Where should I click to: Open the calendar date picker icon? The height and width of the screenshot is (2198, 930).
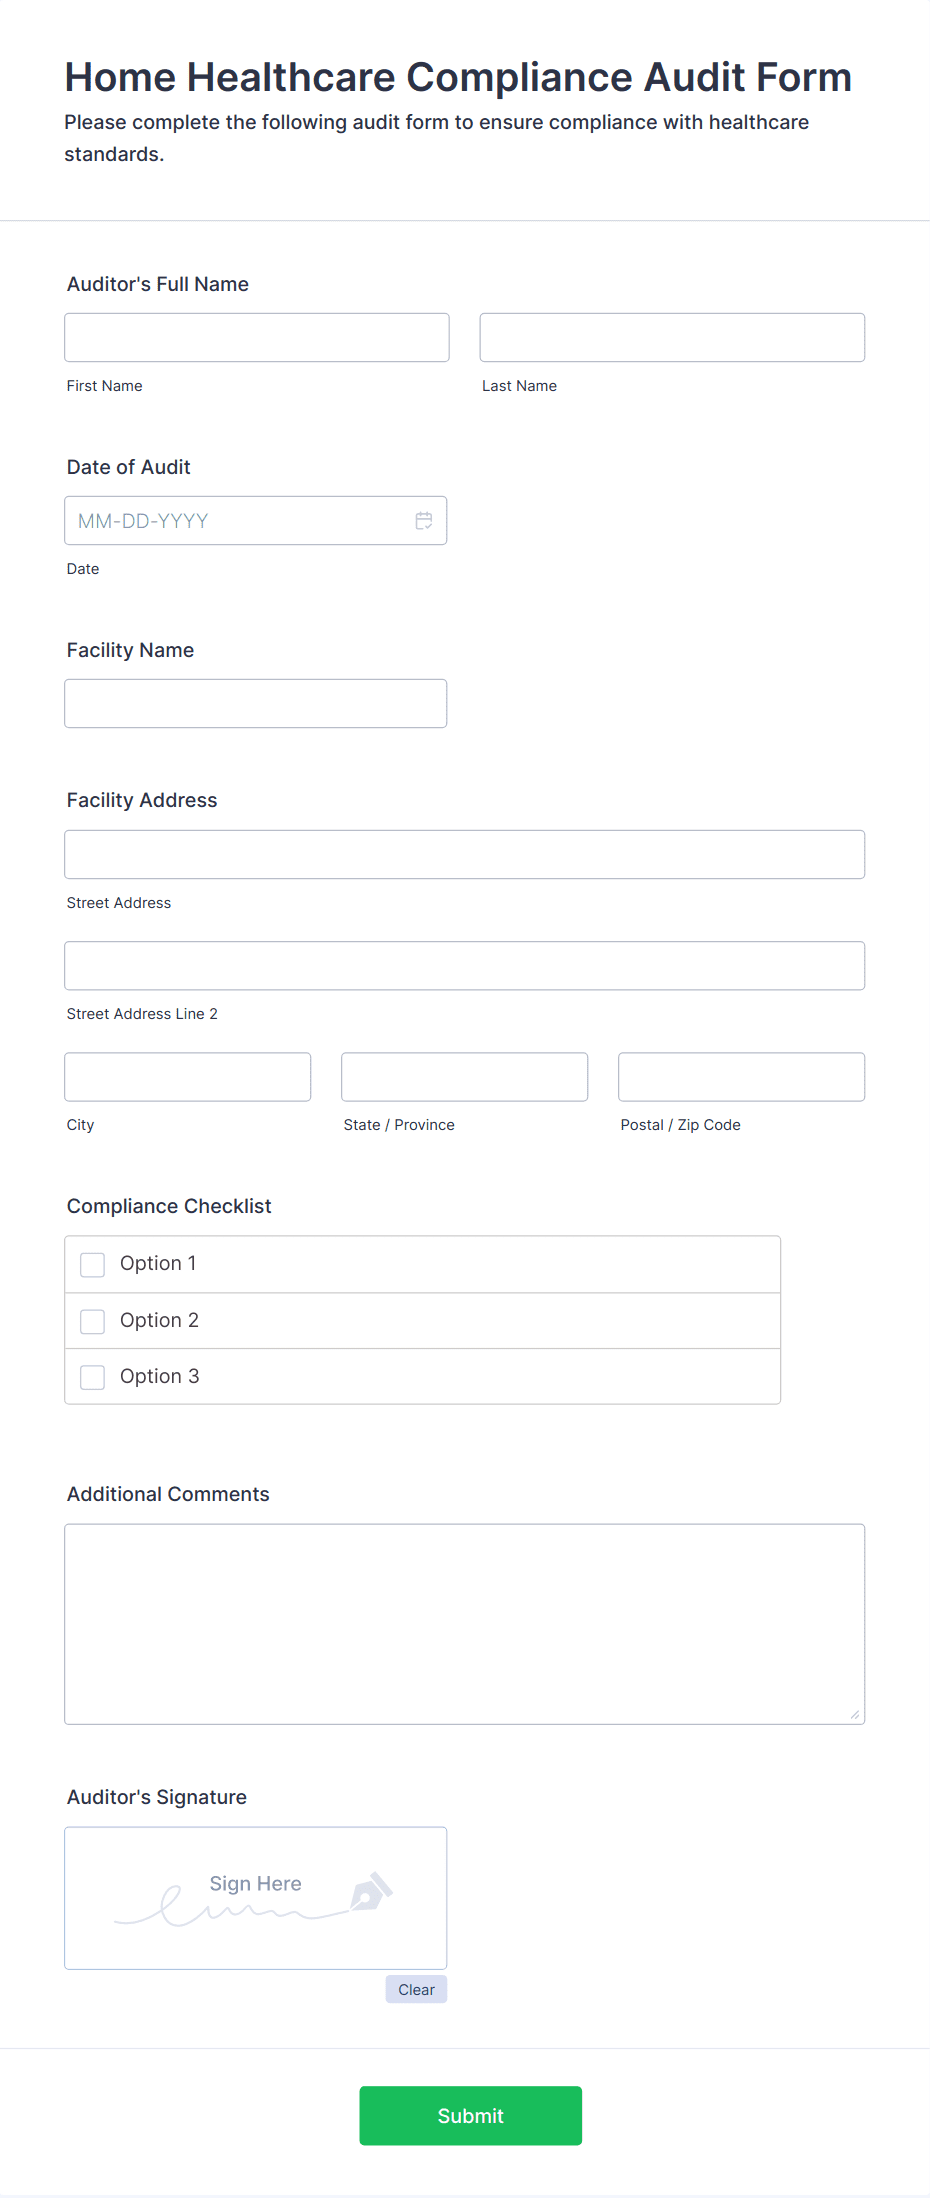point(424,521)
